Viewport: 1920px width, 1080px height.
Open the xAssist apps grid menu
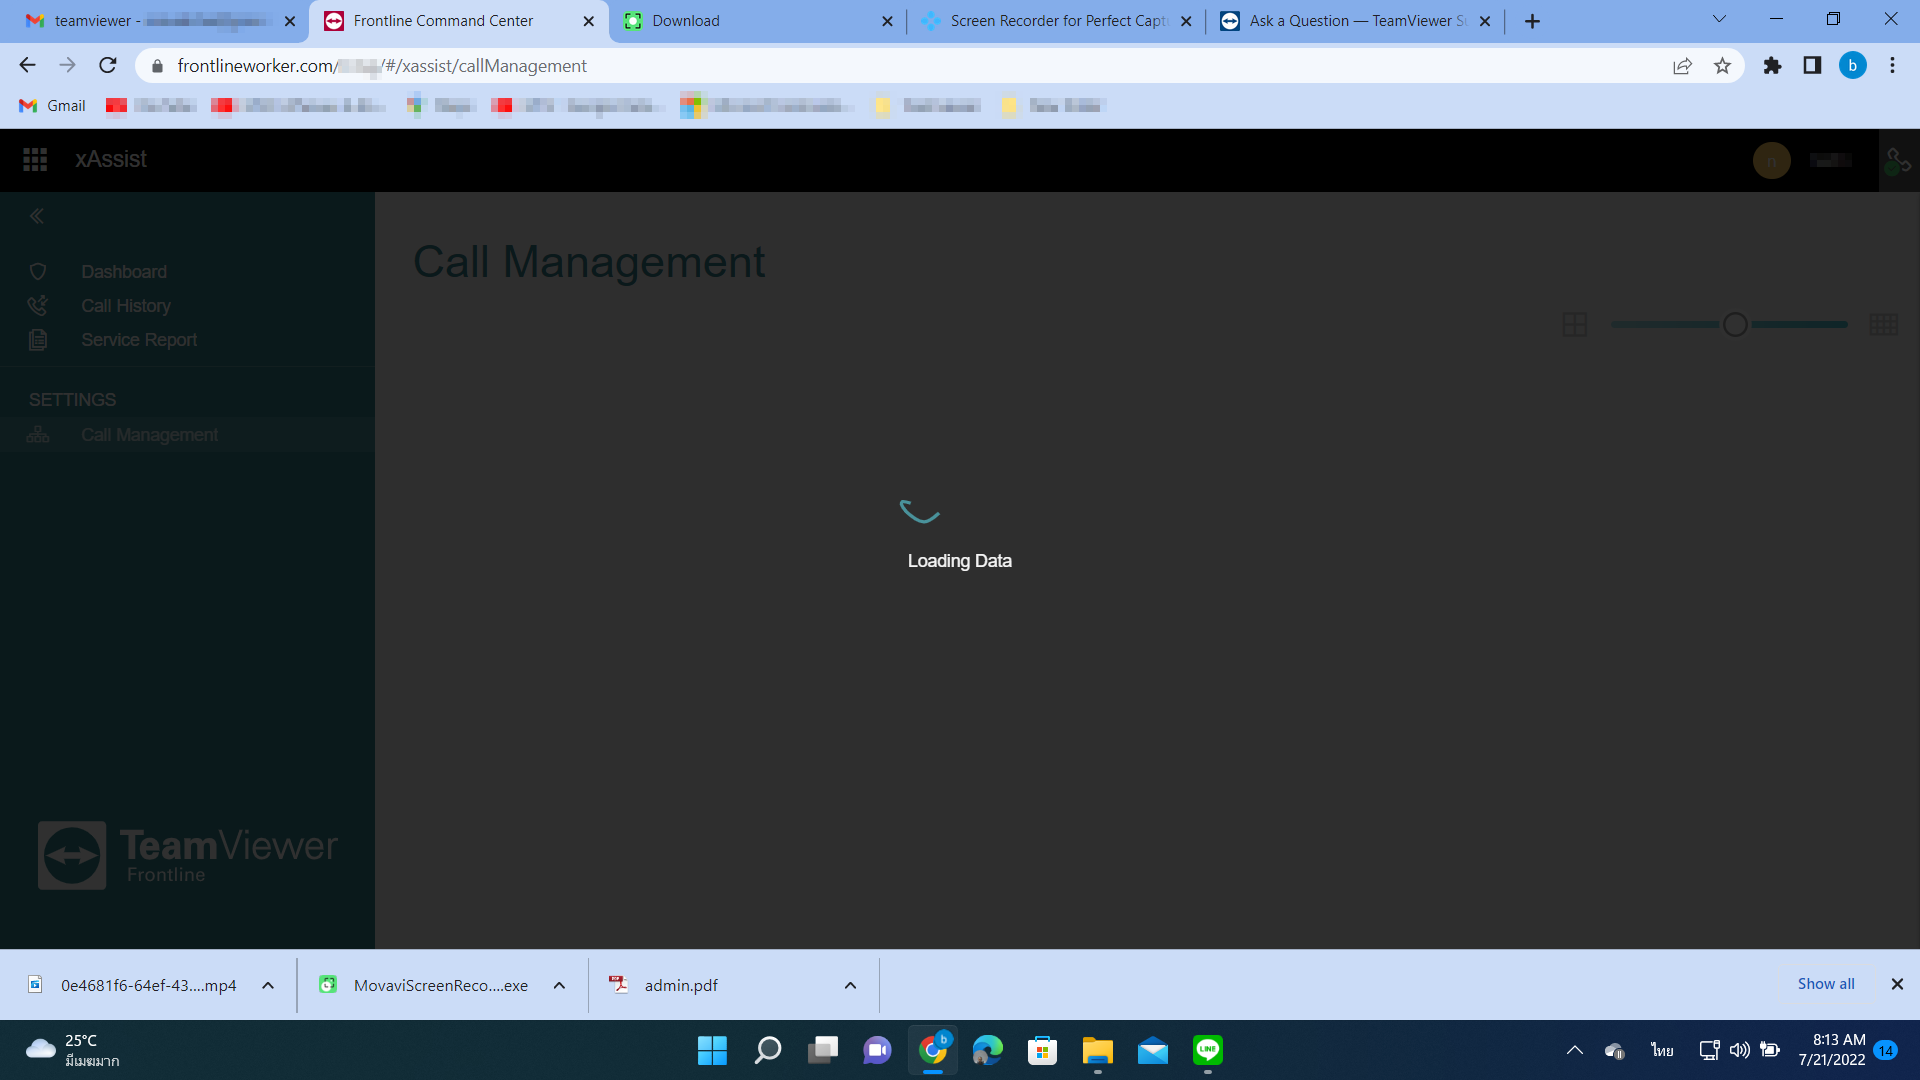[x=34, y=159]
